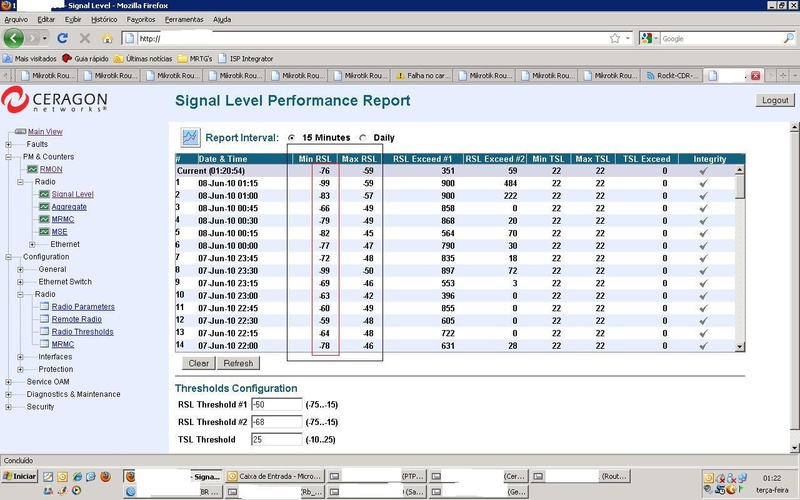Viewport: 800px width, 500px height.
Task: Open the Histórico menu
Action: pyautogui.click(x=104, y=19)
